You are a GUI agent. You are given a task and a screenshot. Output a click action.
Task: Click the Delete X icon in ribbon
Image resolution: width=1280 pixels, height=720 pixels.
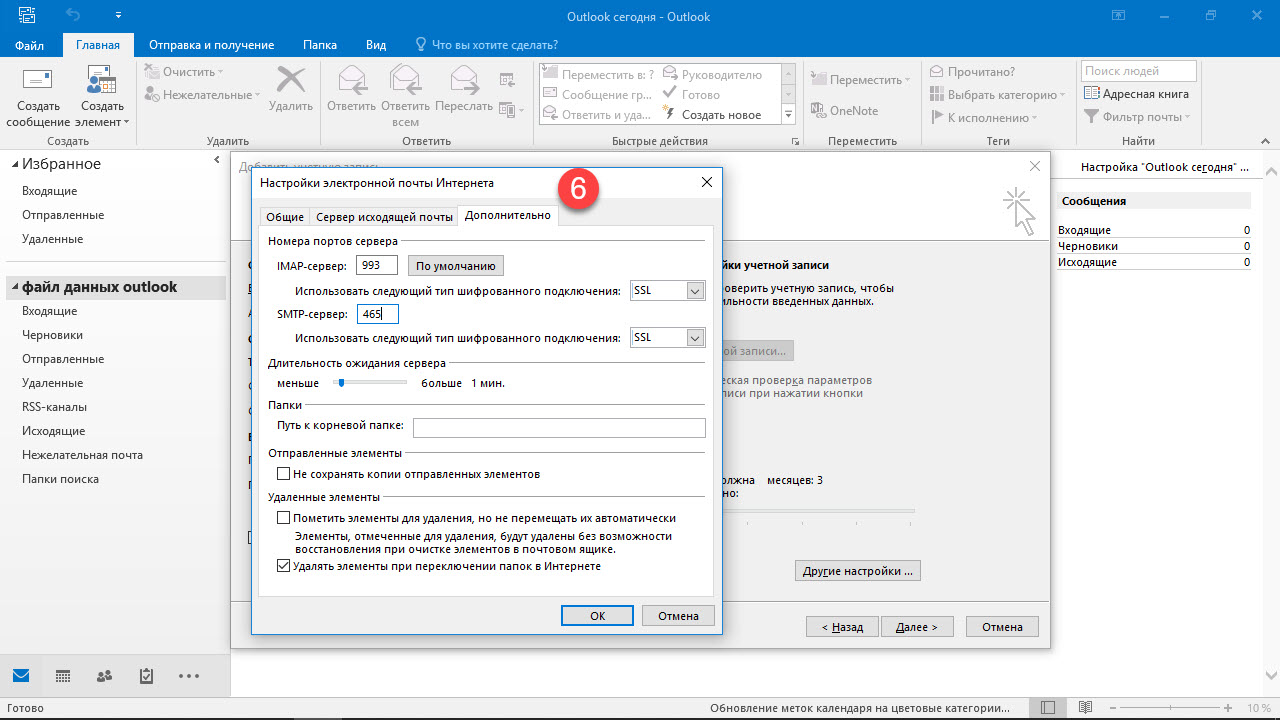click(291, 81)
